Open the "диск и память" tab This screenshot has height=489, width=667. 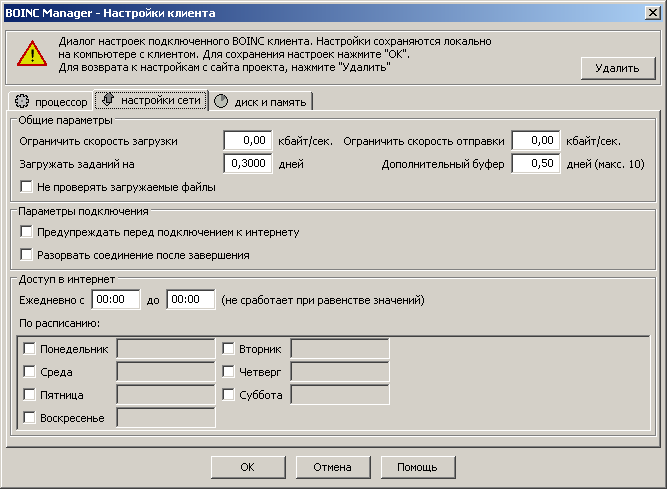click(262, 101)
